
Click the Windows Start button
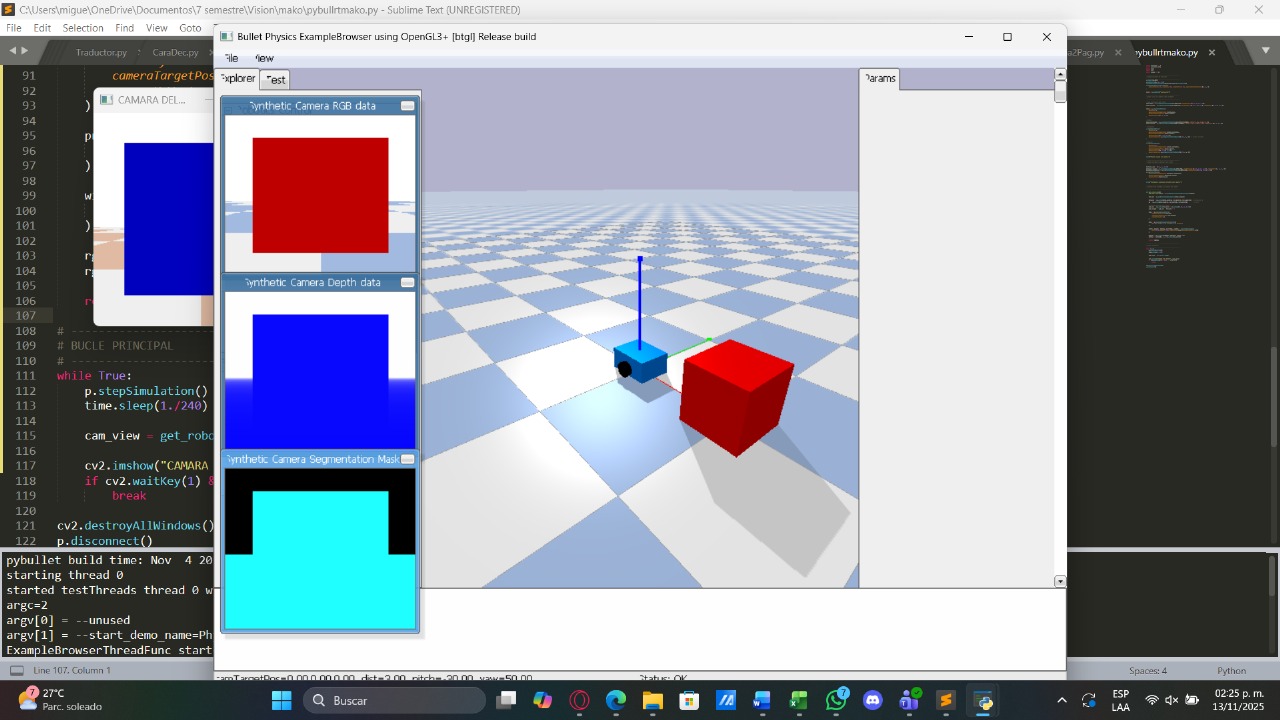281,700
